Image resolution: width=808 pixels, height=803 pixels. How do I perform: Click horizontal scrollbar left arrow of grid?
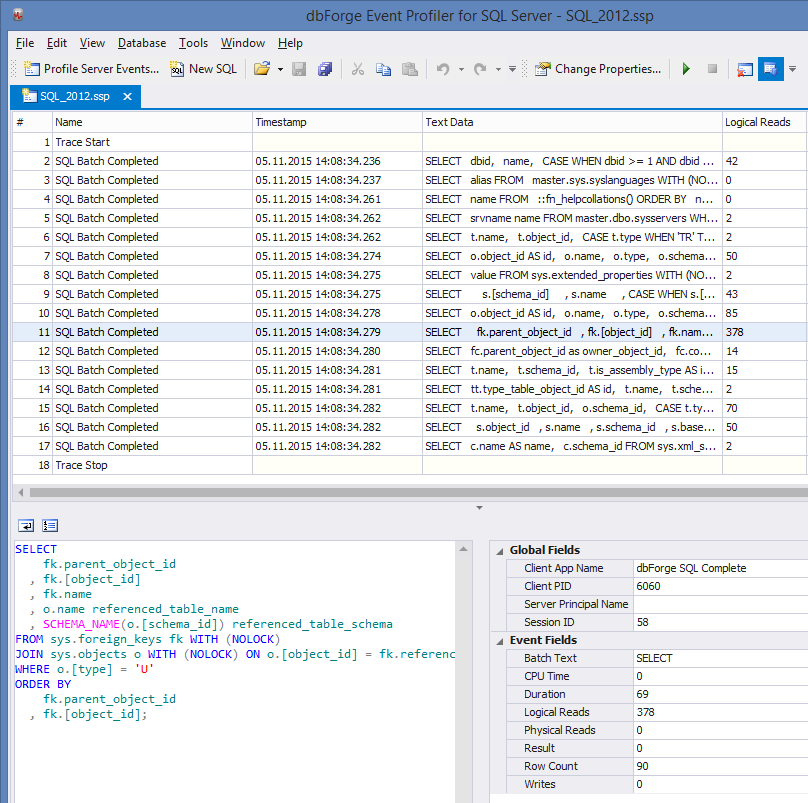21,492
